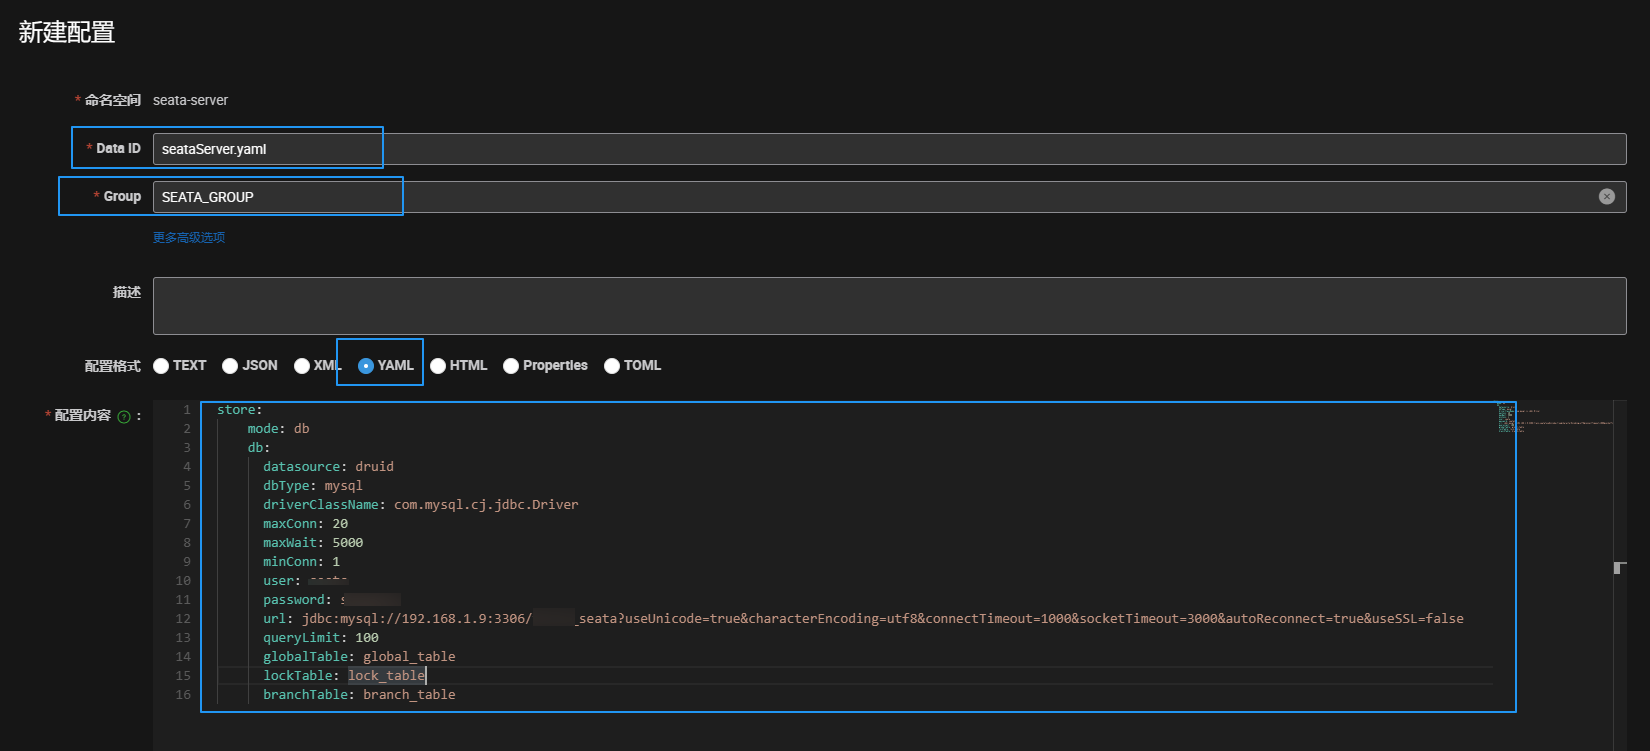Click the jdbc url line
Image resolution: width=1650 pixels, height=751 pixels.
pos(863,619)
